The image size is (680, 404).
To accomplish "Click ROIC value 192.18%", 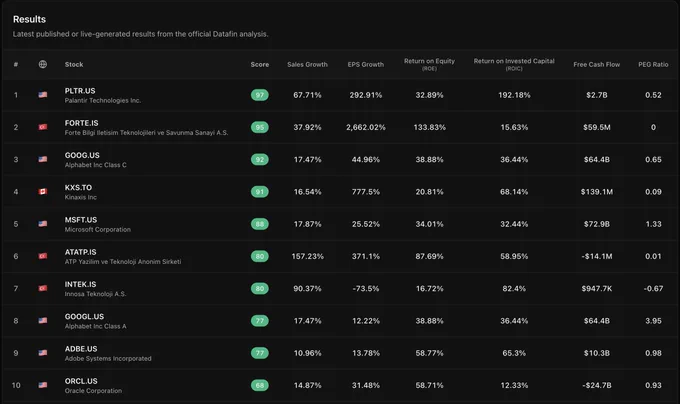I will [x=514, y=95].
